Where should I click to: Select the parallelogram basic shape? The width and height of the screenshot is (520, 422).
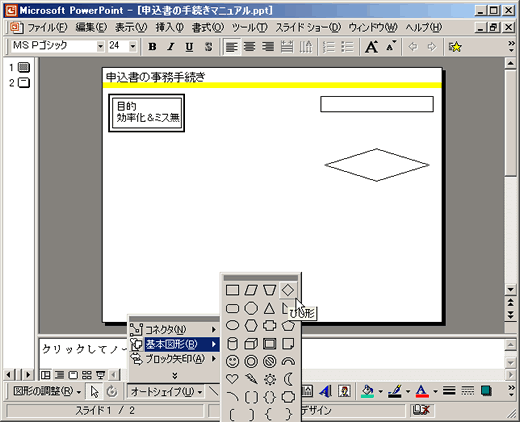click(251, 290)
